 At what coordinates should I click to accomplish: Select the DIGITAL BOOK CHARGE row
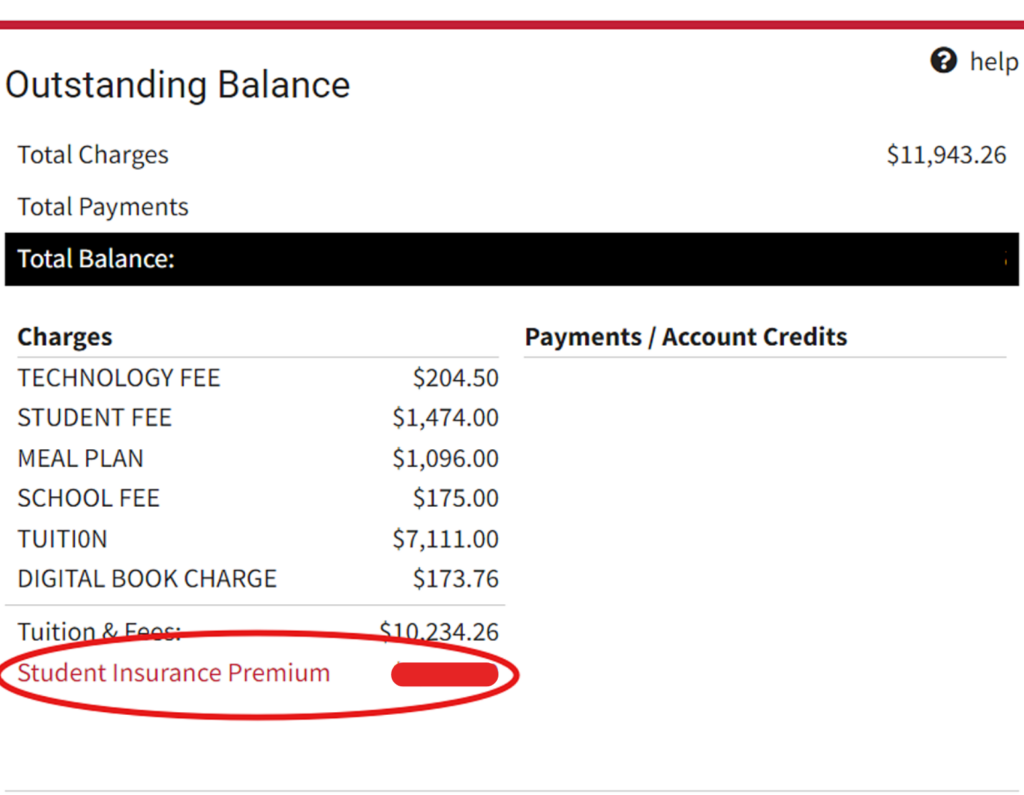(x=258, y=579)
